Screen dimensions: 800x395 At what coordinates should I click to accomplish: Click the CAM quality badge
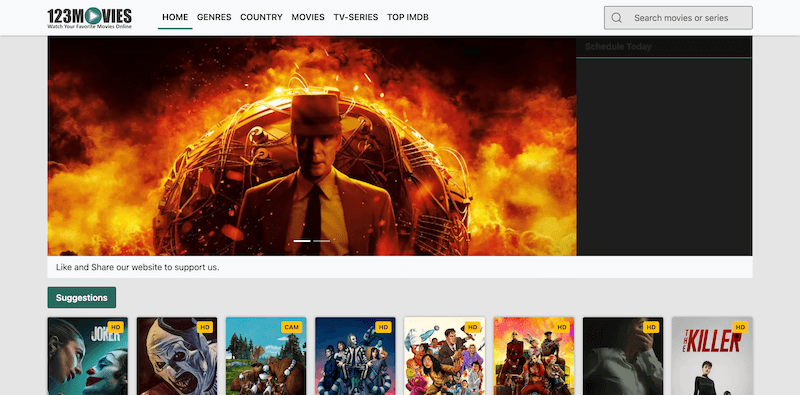[x=292, y=327]
